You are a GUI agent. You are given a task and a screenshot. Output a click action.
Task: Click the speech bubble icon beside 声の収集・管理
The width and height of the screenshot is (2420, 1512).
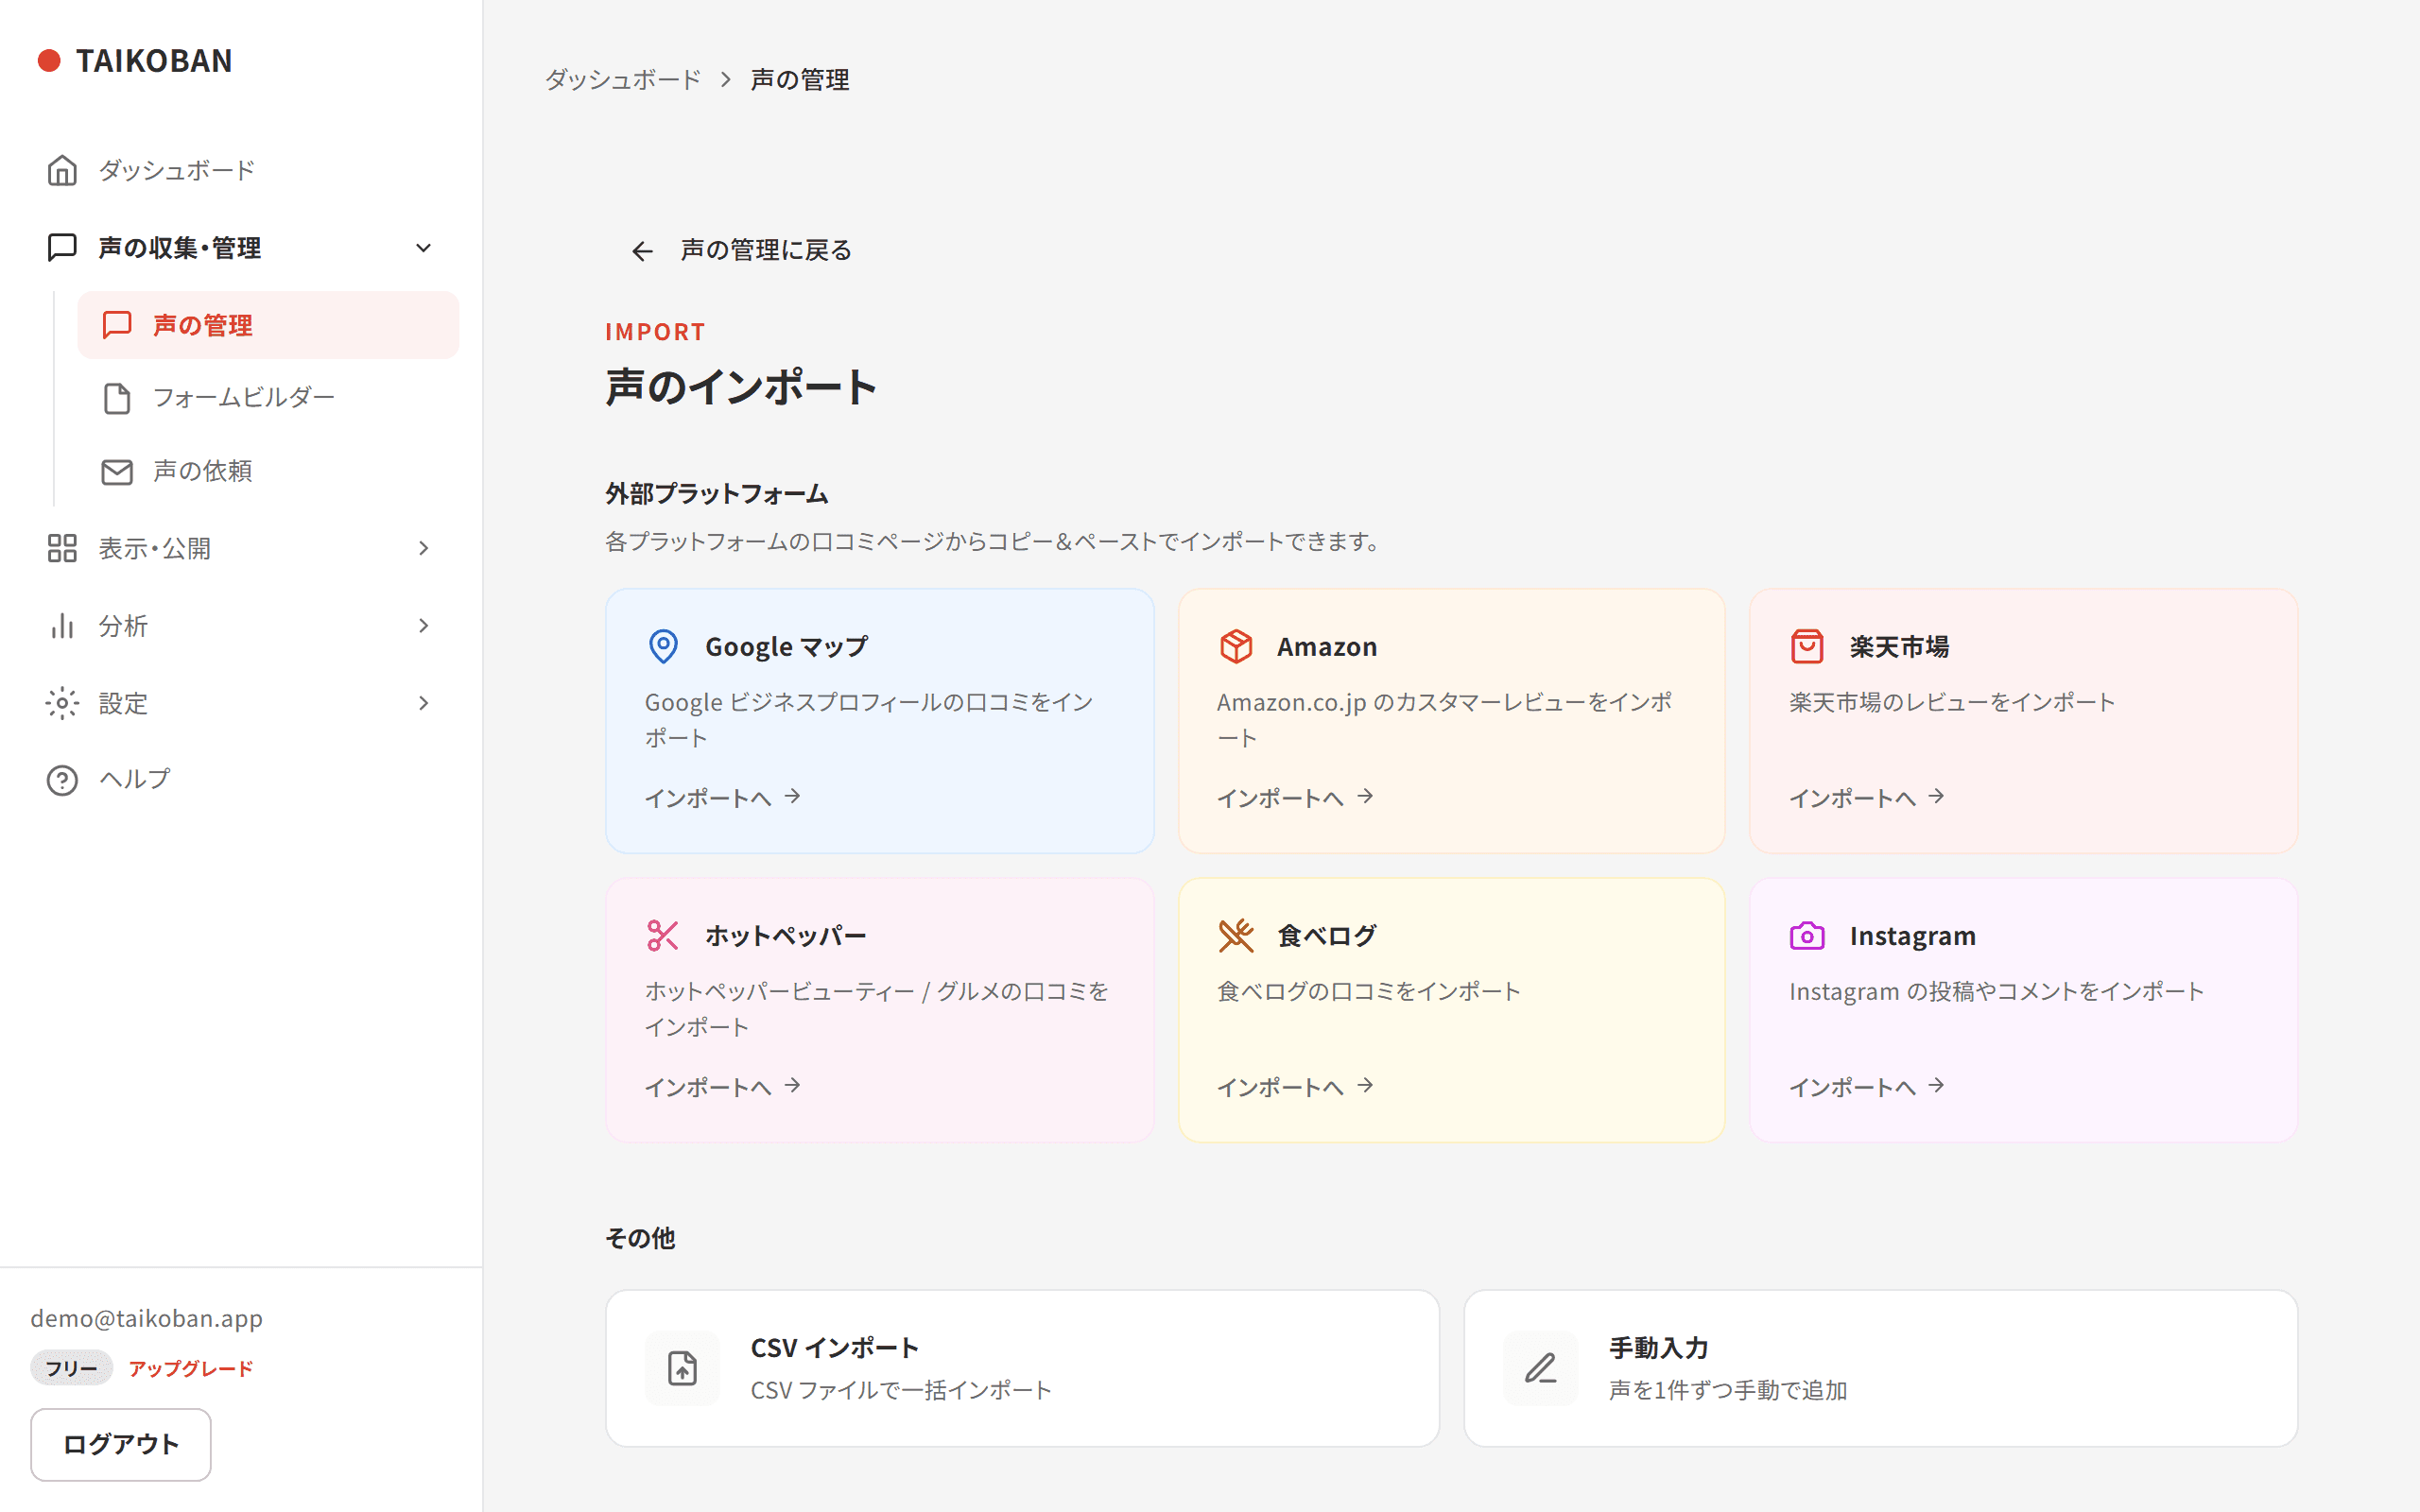click(62, 247)
